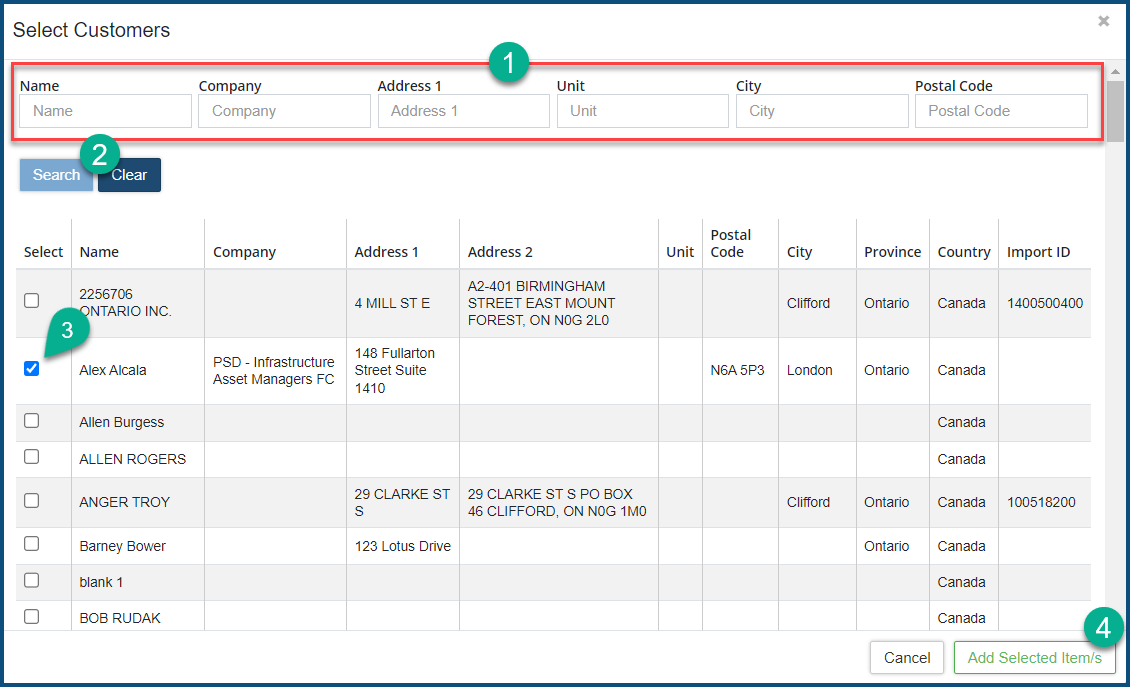Image resolution: width=1130 pixels, height=687 pixels.
Task: Uncheck the Alex Alcala checkbox
Action: (x=32, y=368)
